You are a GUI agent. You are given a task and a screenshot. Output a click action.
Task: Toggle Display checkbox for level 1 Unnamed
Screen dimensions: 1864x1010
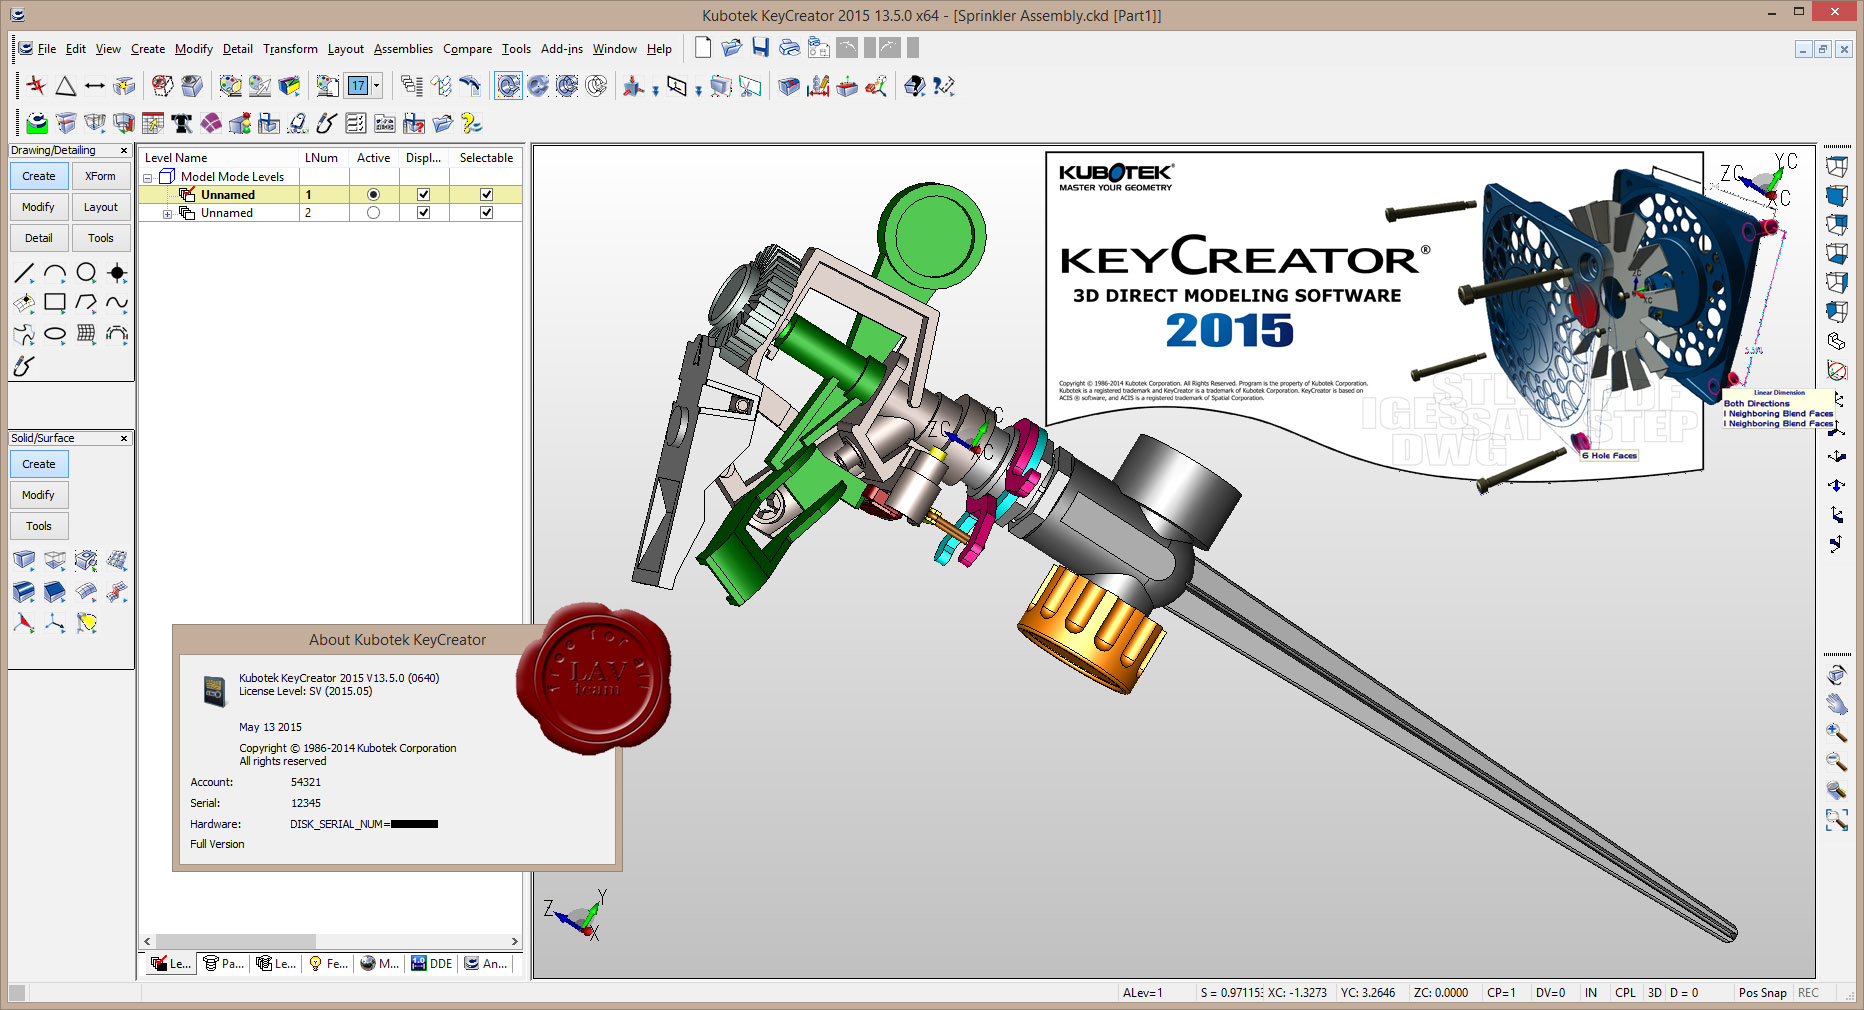[x=423, y=195]
